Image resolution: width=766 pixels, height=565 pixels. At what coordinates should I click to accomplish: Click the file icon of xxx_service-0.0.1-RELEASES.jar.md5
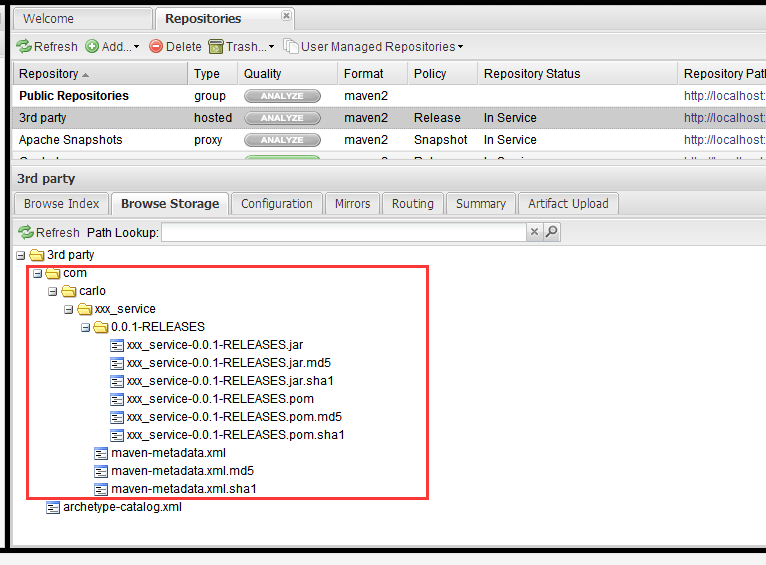[x=117, y=363]
